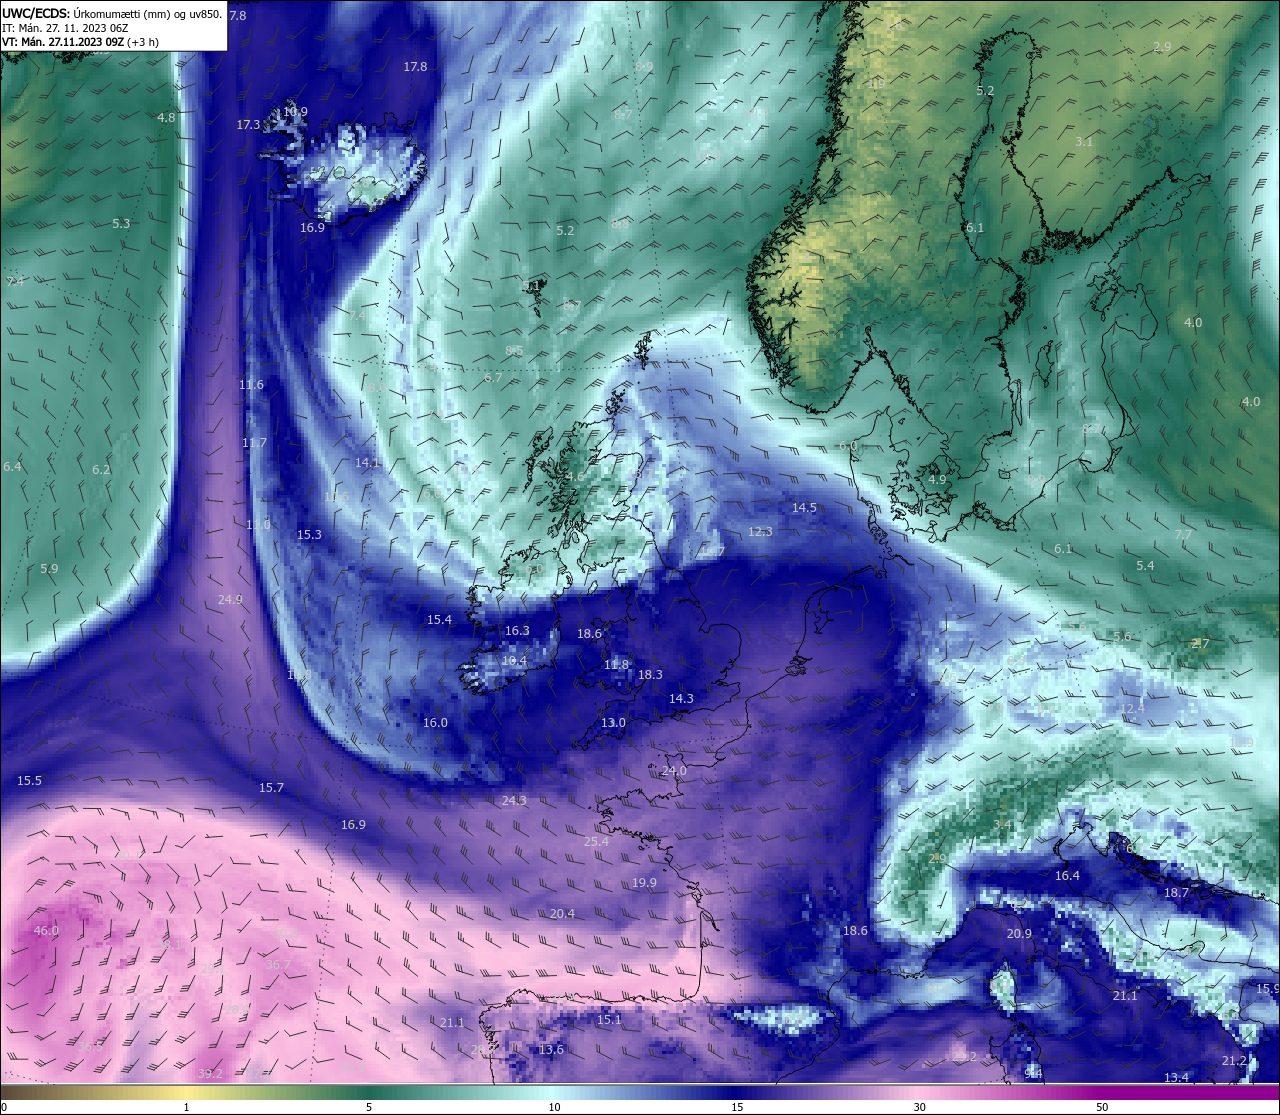
Task: Click the 18.7 value over the Adriatic
Action: coord(1176,893)
